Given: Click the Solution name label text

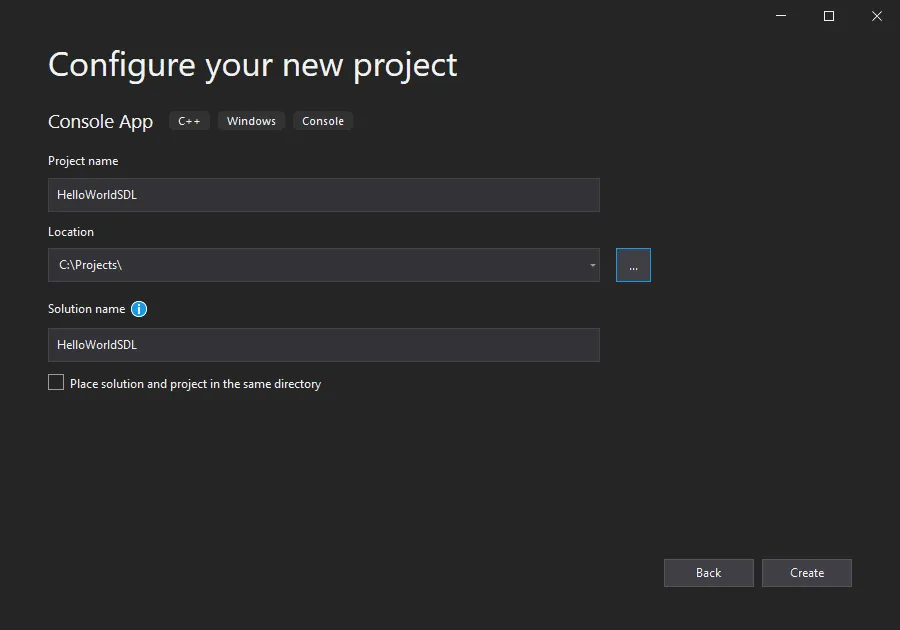Looking at the screenshot, I should coord(87,309).
